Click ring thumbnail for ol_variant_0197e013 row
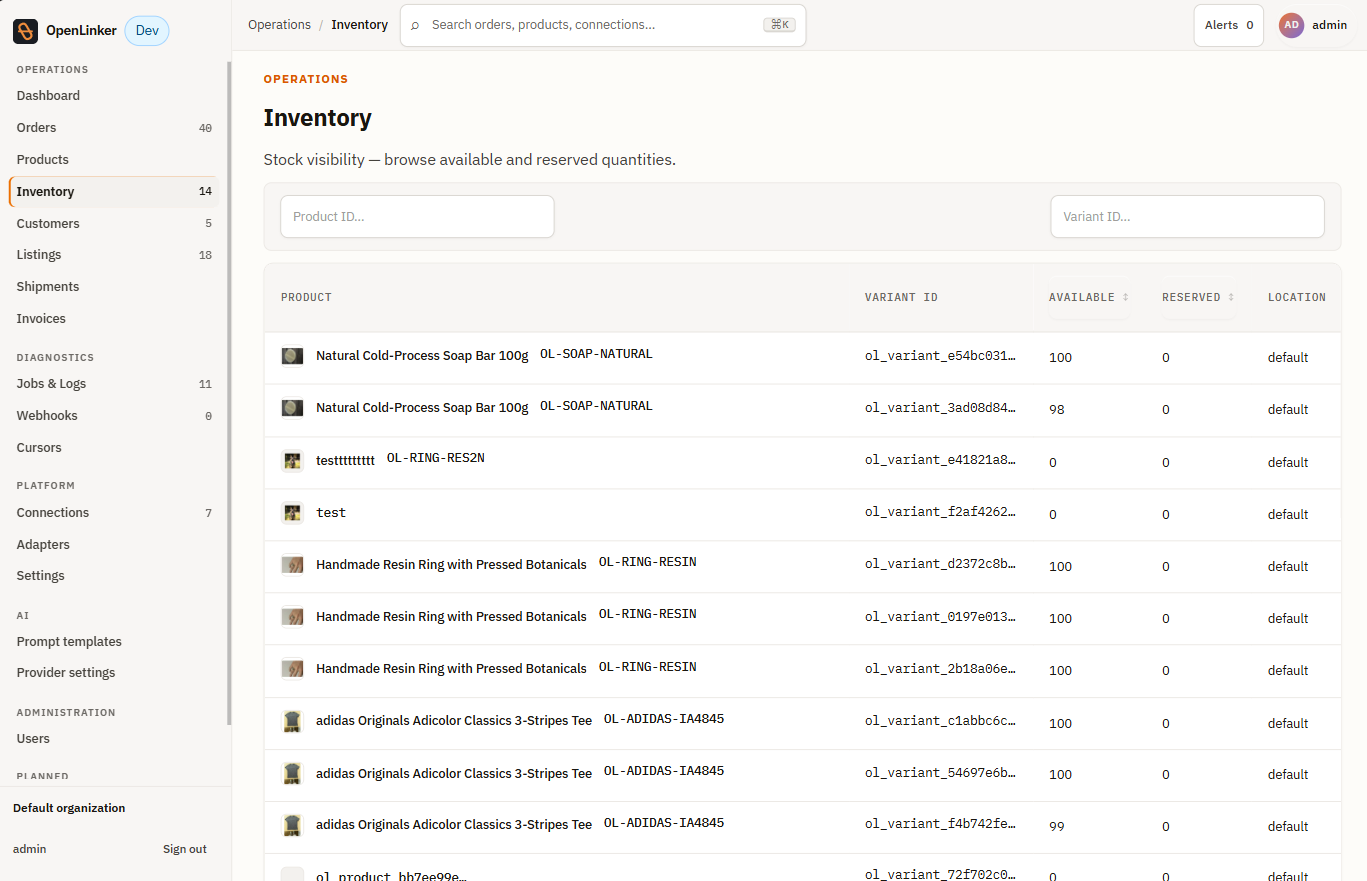This screenshot has height=881, width=1367. coord(292,617)
